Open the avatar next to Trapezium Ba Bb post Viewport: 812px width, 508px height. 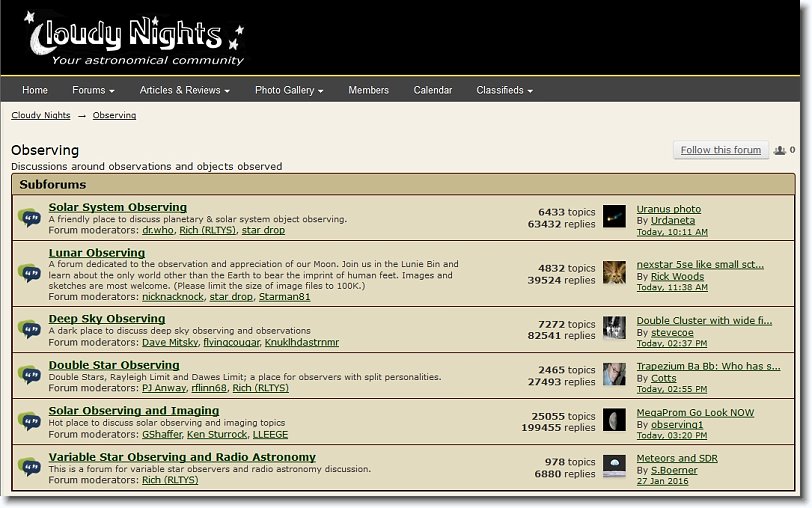(x=614, y=374)
